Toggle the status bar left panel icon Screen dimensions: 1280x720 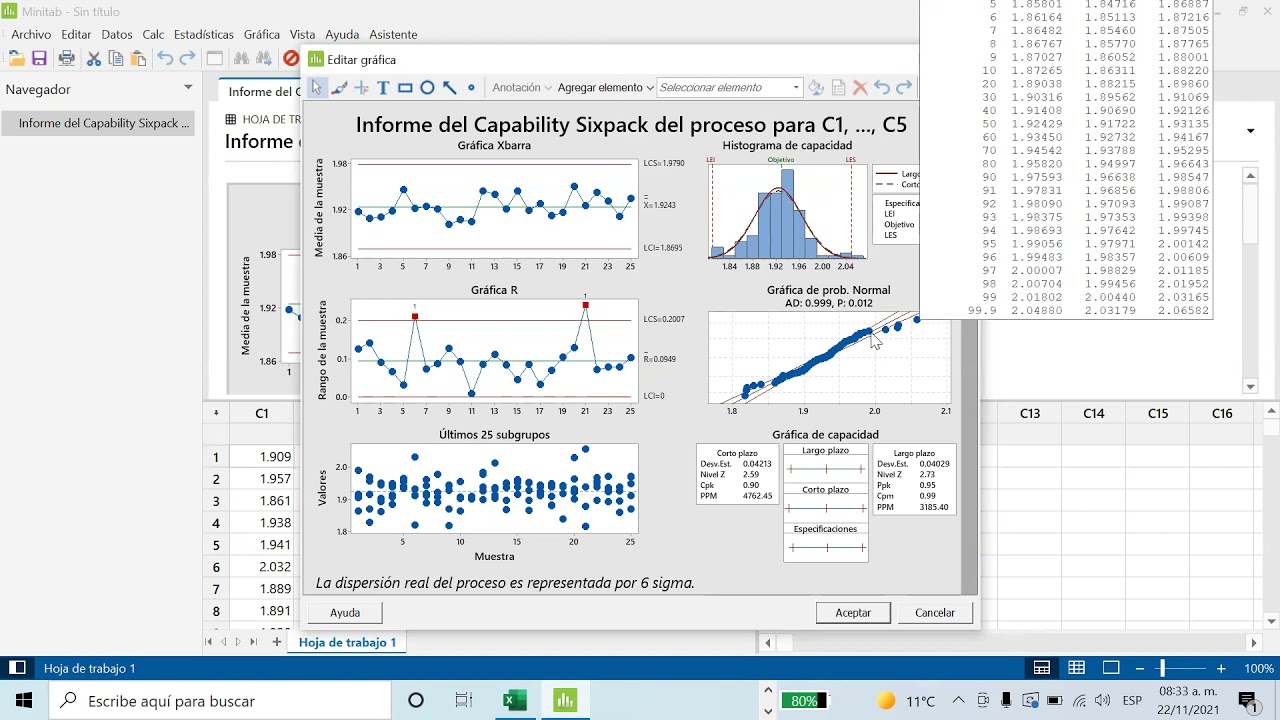(17, 668)
